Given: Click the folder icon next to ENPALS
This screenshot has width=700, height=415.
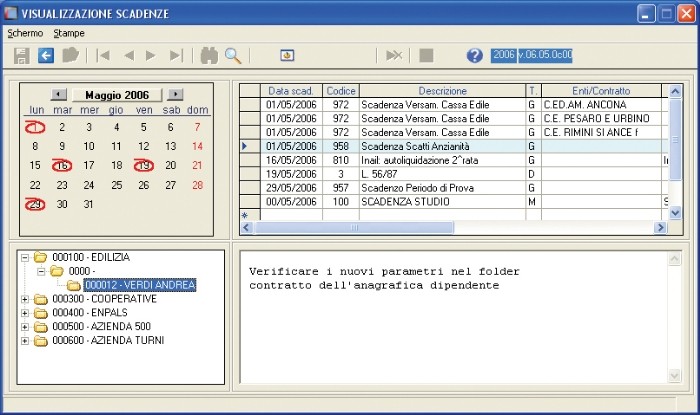Looking at the screenshot, I should click(41, 313).
